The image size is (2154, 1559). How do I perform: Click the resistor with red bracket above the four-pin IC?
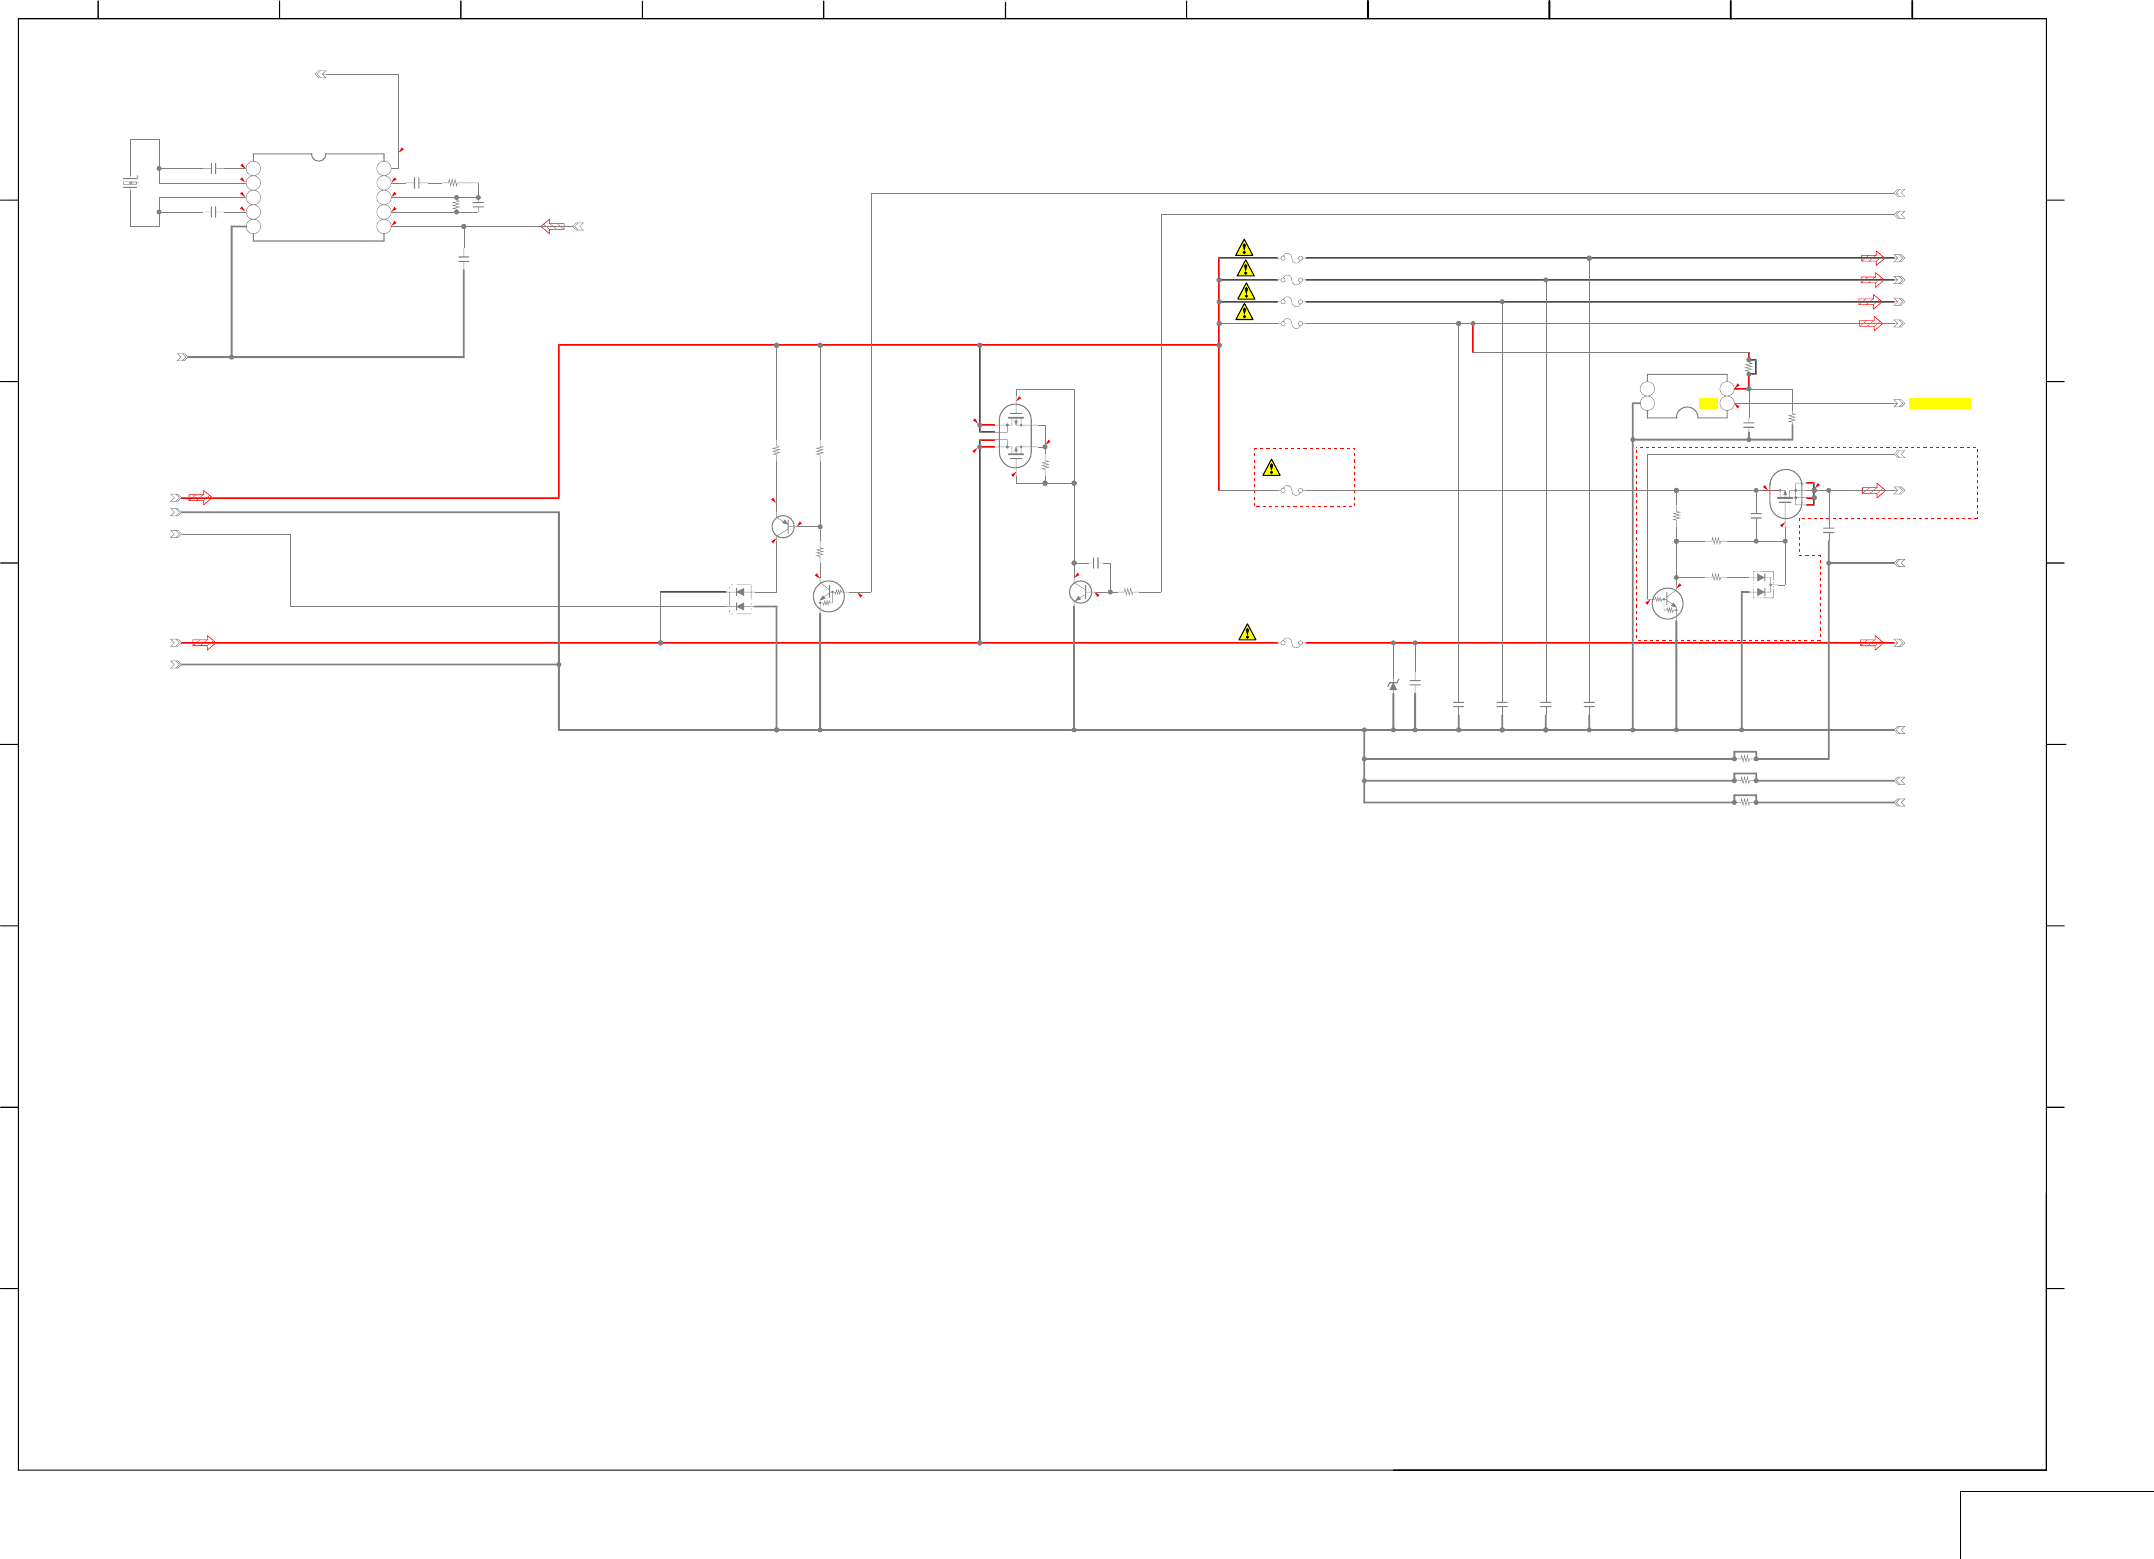(1750, 367)
